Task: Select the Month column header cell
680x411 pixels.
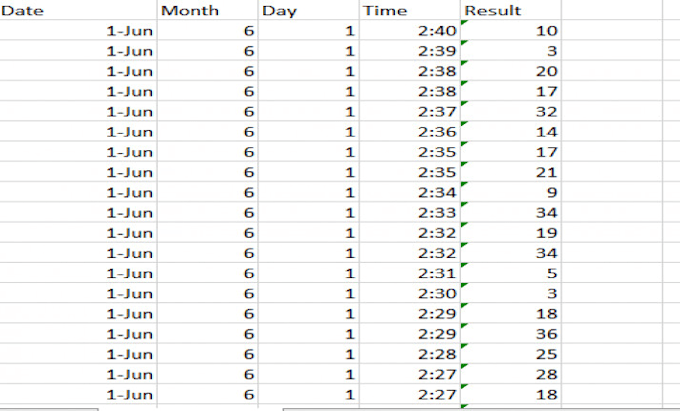Action: [x=207, y=10]
